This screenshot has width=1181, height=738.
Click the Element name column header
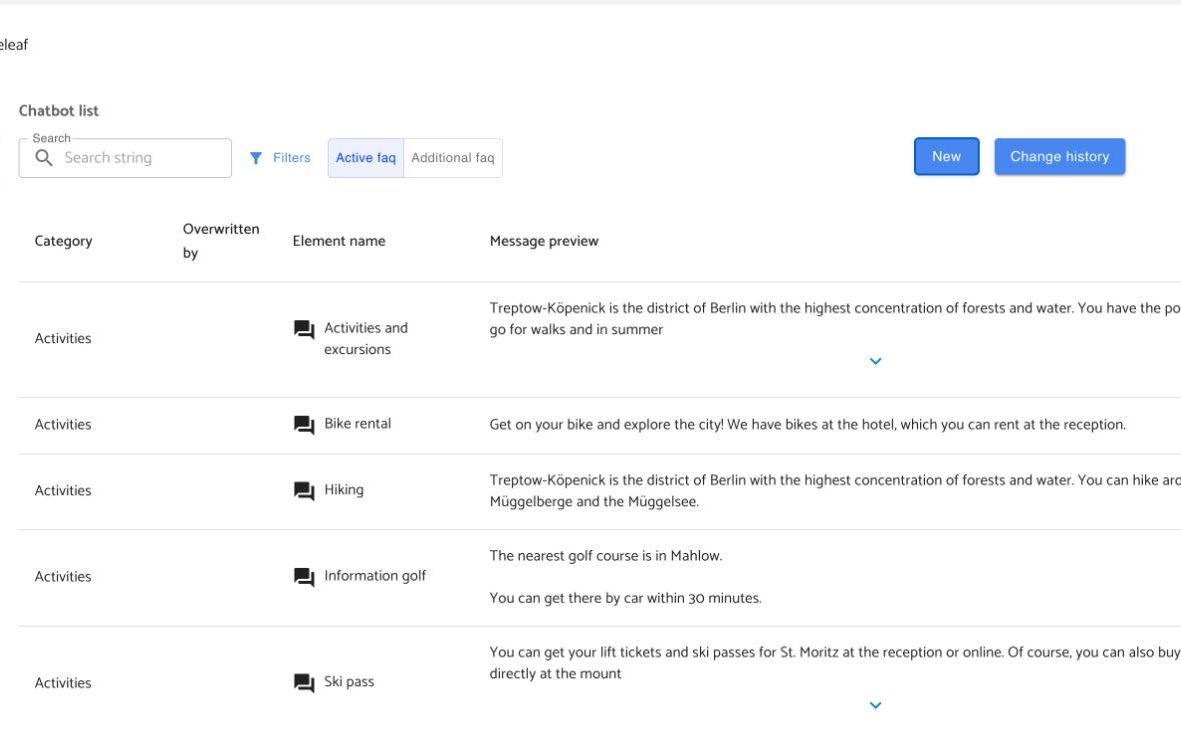(339, 241)
